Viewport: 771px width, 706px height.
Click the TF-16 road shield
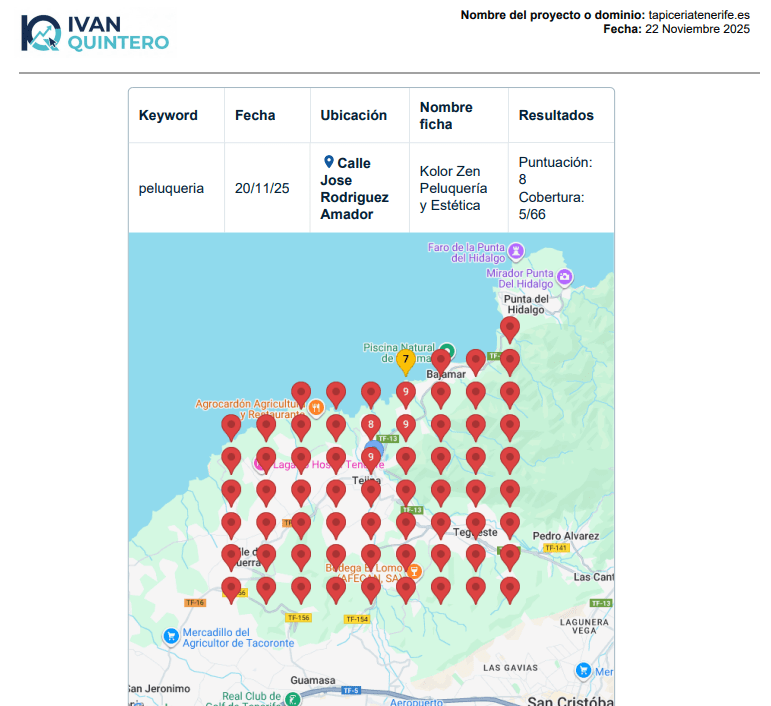pos(195,603)
